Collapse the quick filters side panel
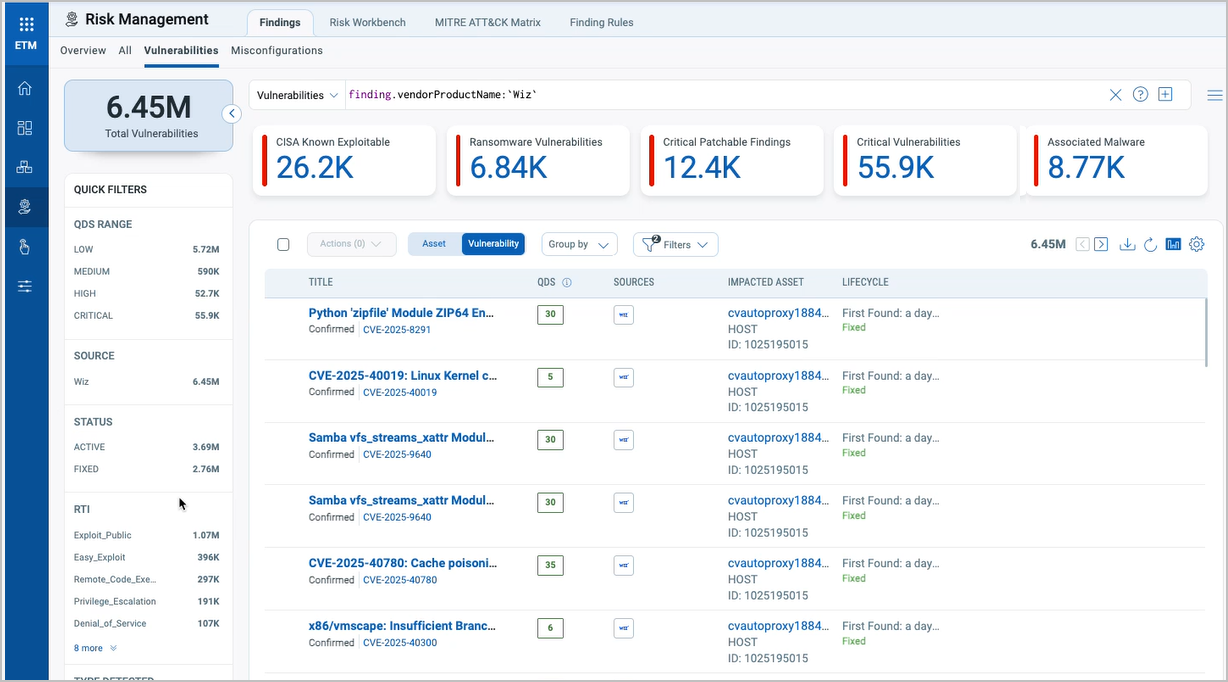 tap(232, 114)
